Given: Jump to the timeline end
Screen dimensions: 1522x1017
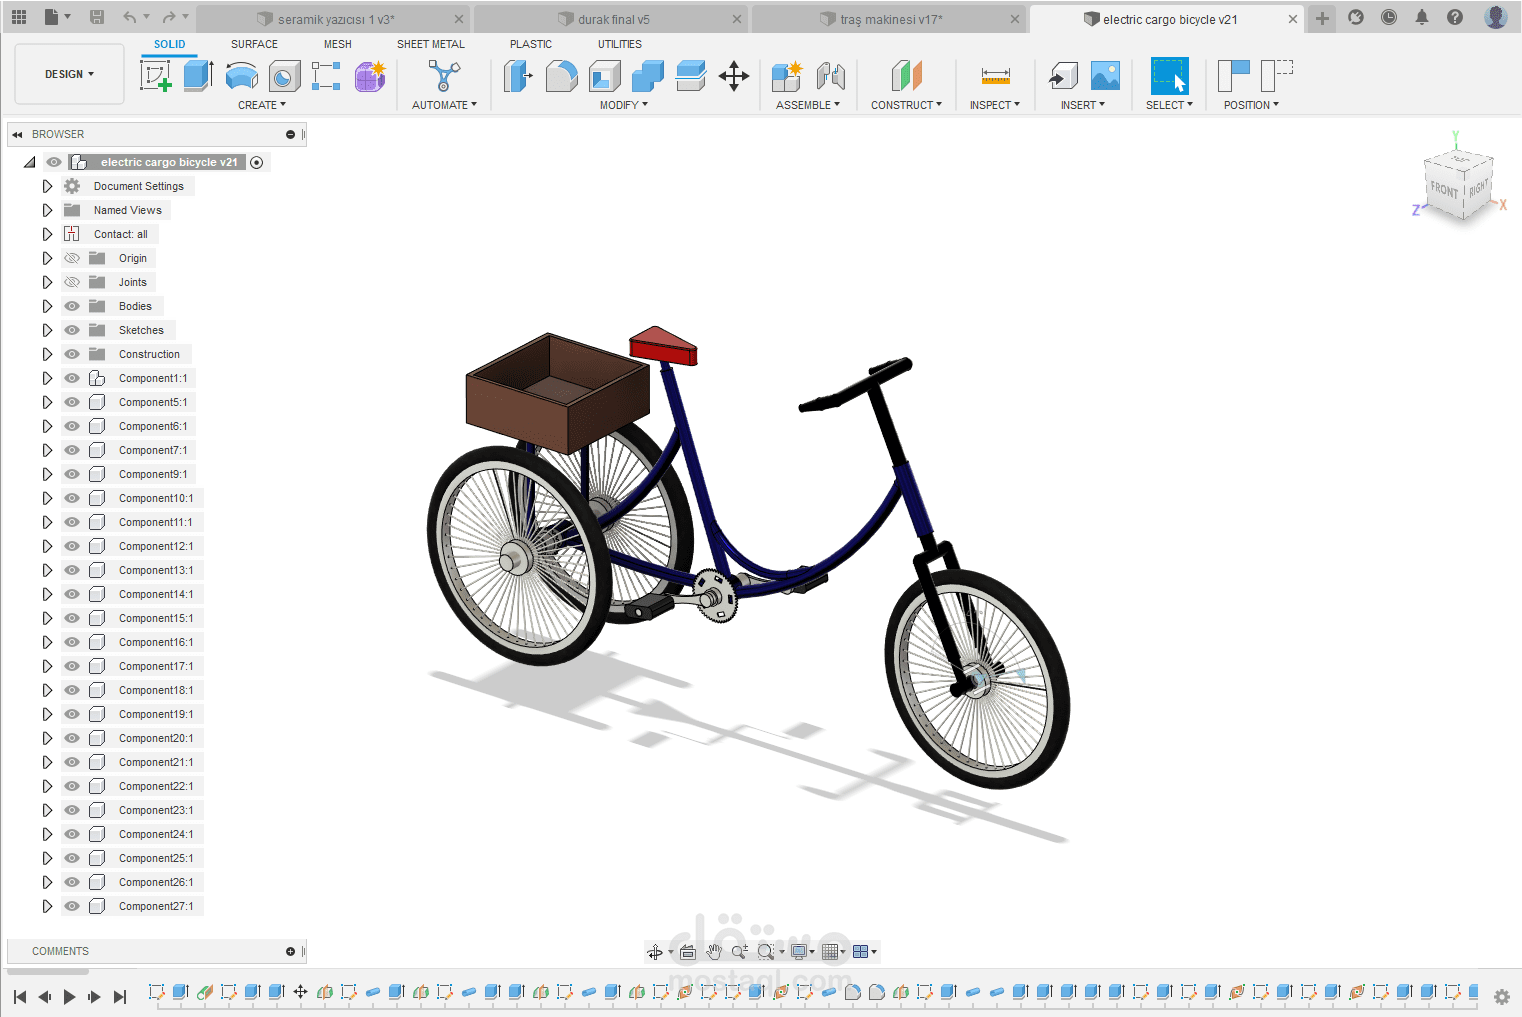Looking at the screenshot, I should coord(120,997).
